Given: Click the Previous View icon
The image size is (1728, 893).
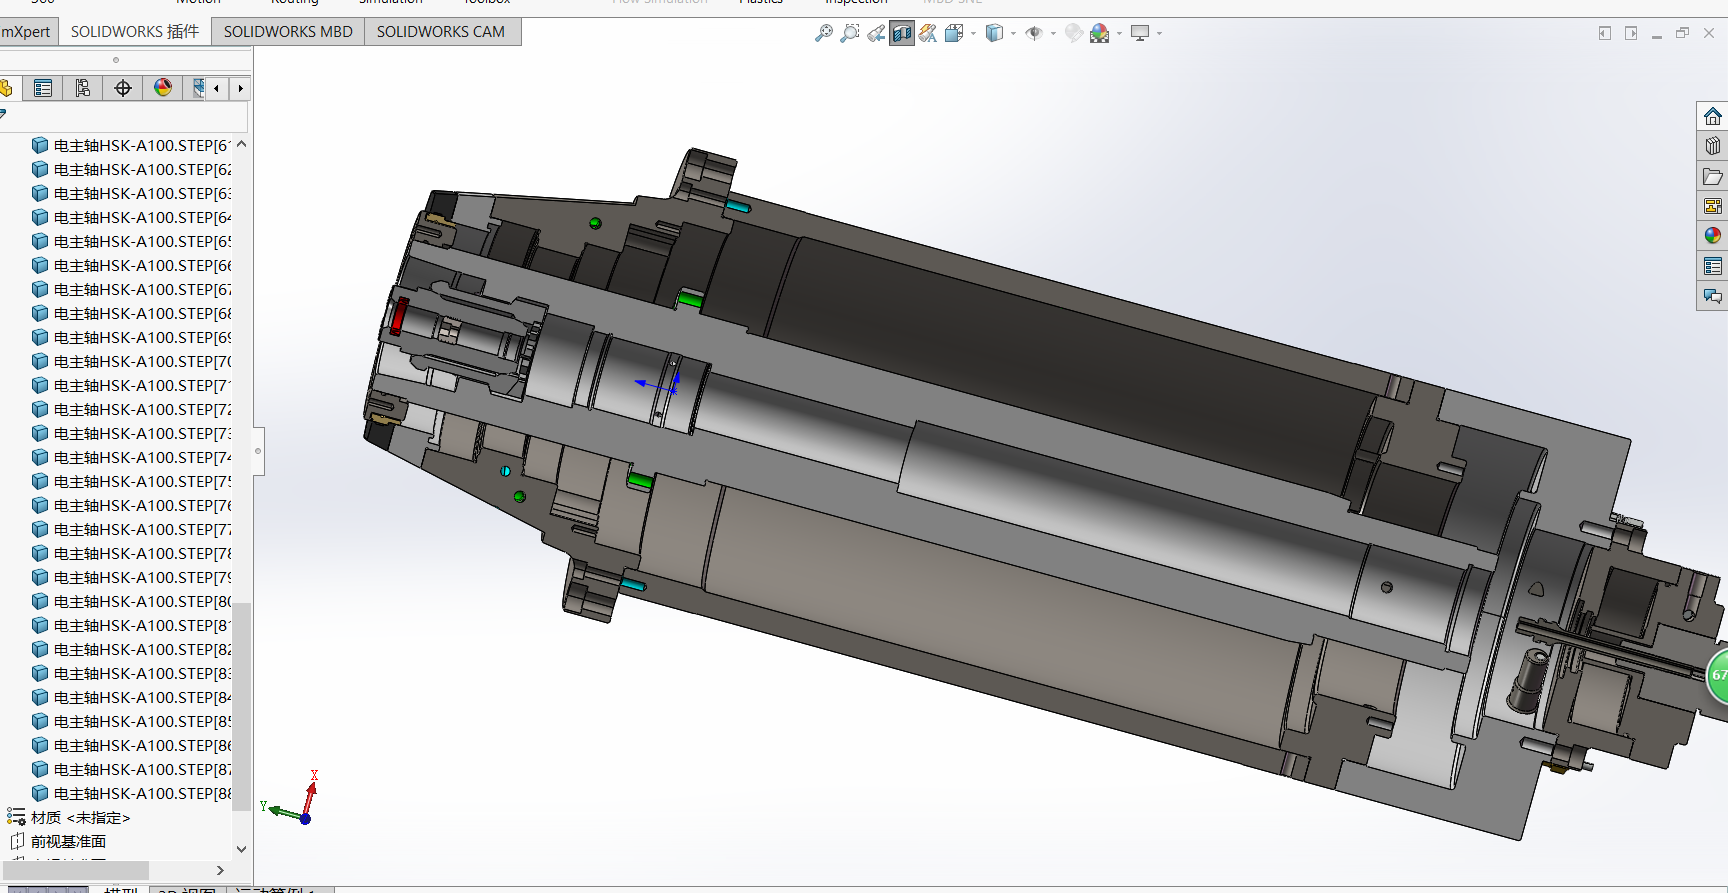Looking at the screenshot, I should (876, 33).
